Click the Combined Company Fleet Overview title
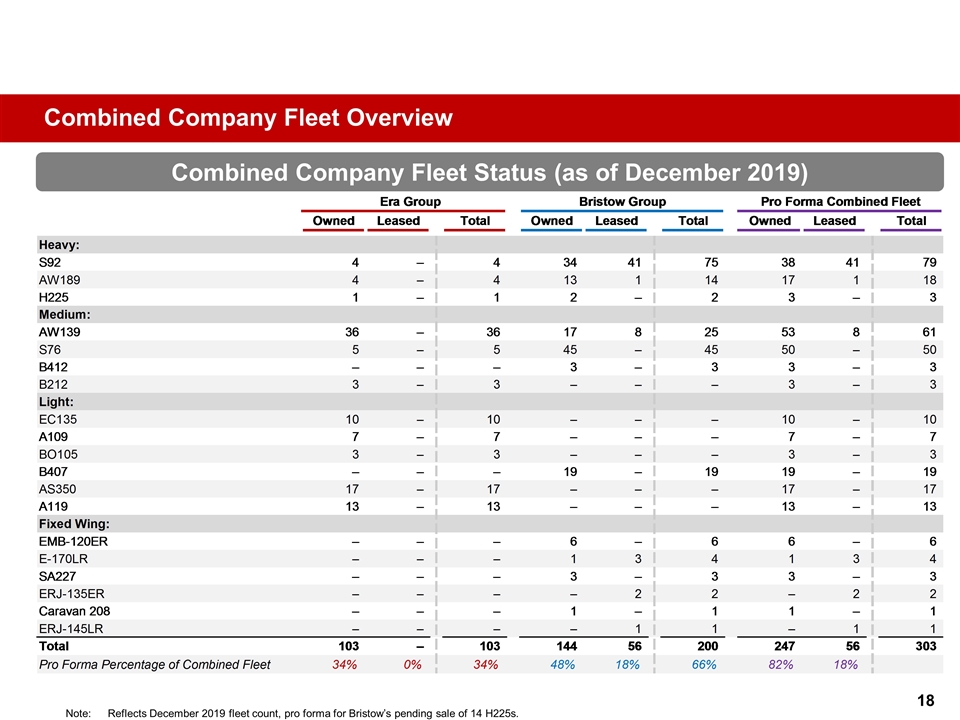Screen dimensions: 960x720 [248, 119]
